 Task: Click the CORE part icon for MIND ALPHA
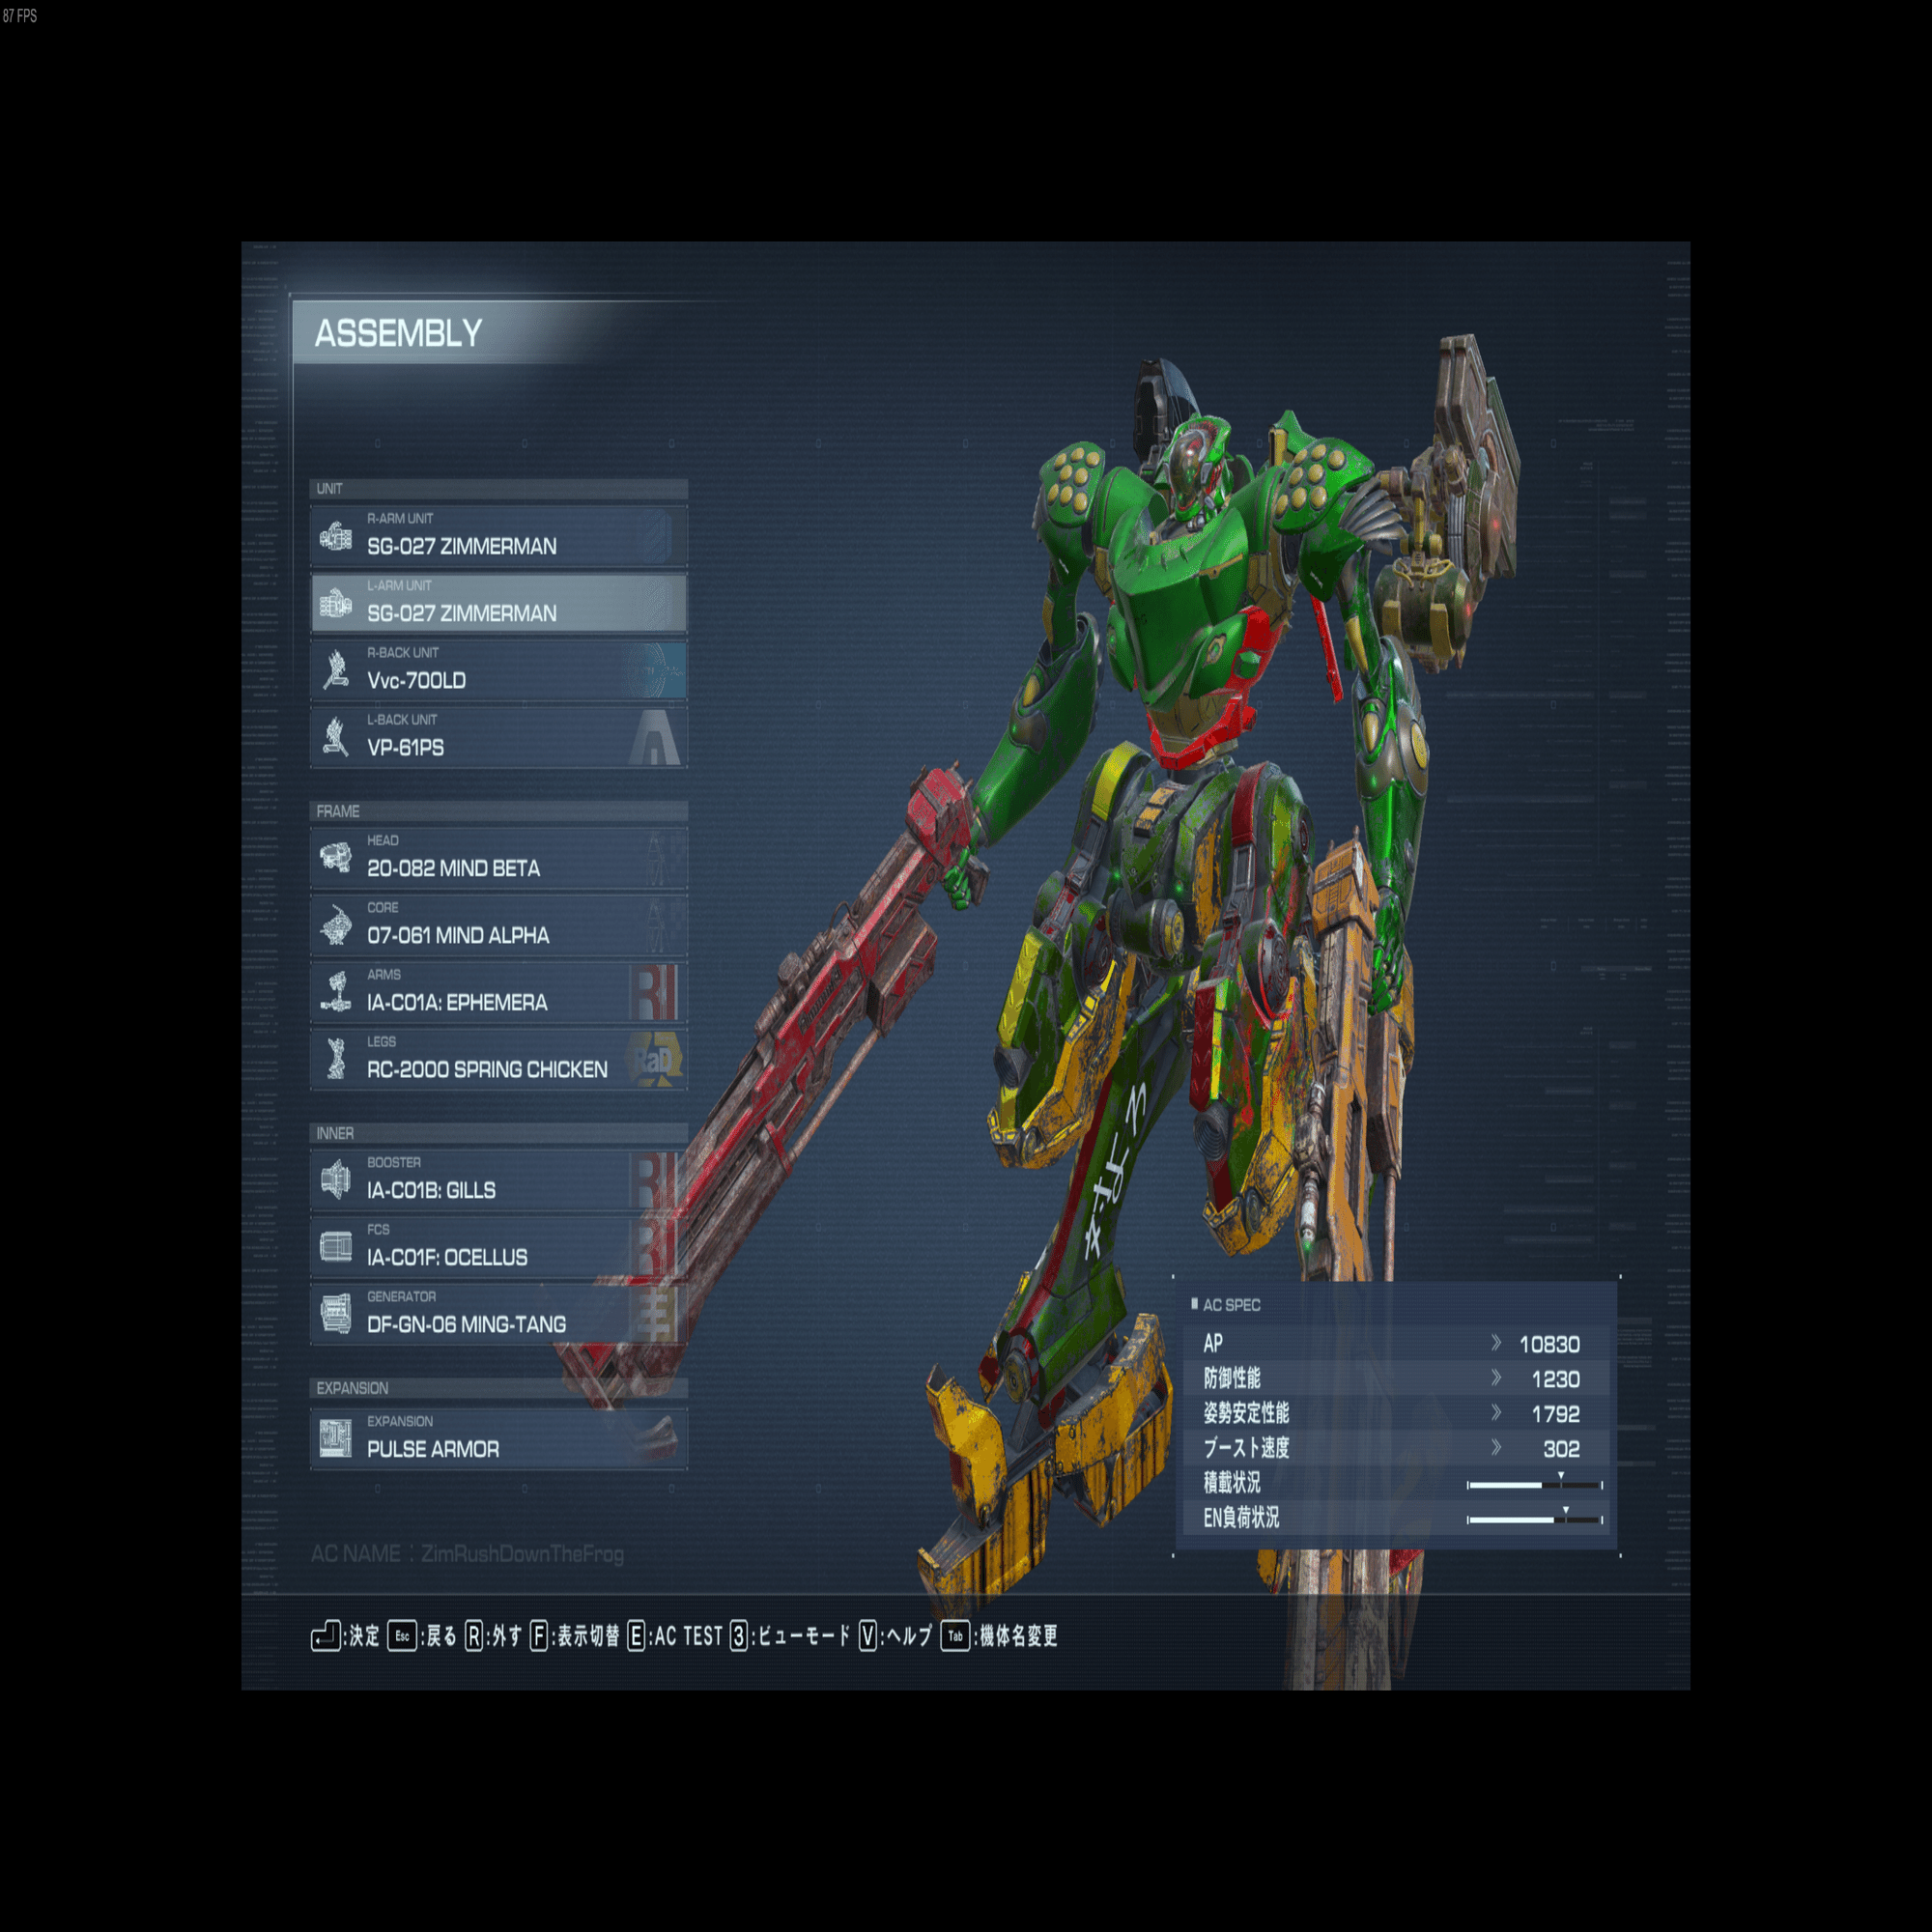pyautogui.click(x=336, y=926)
